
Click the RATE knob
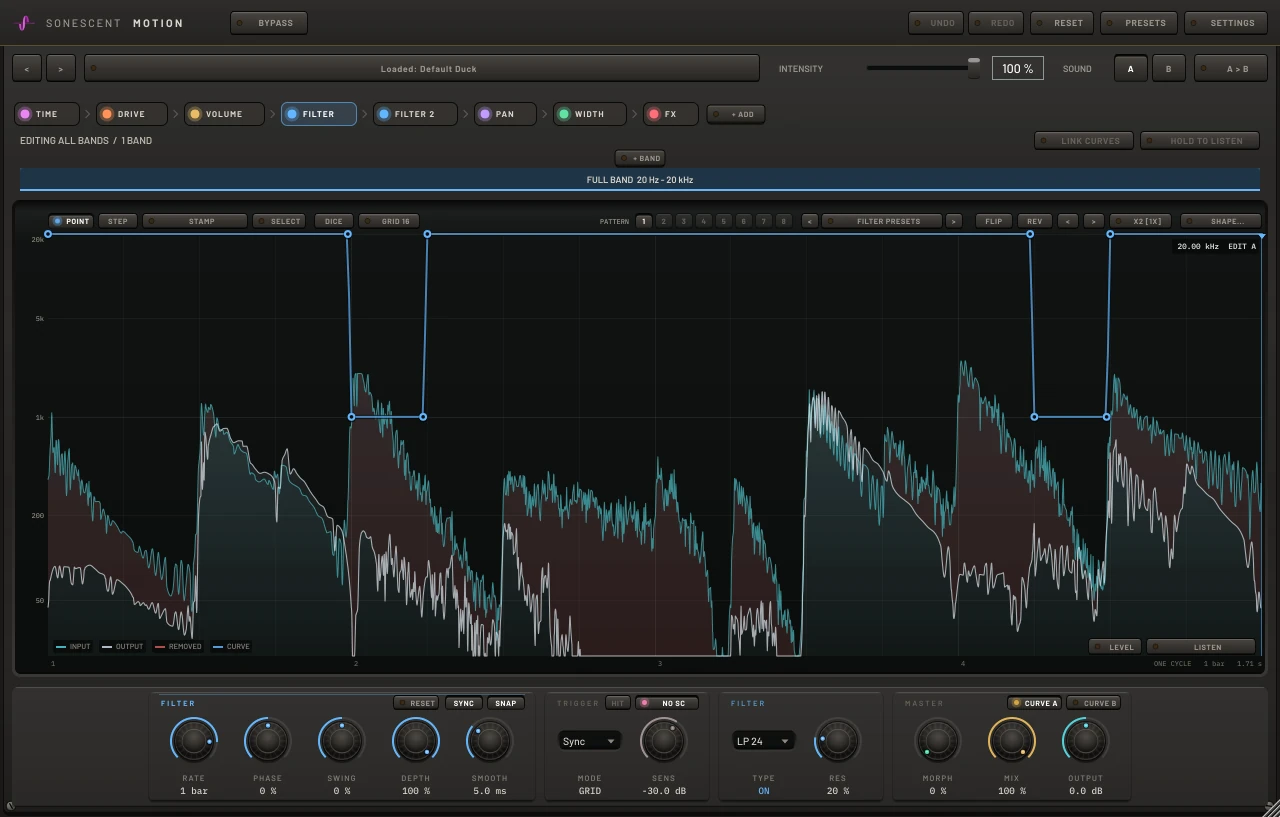coord(193,741)
